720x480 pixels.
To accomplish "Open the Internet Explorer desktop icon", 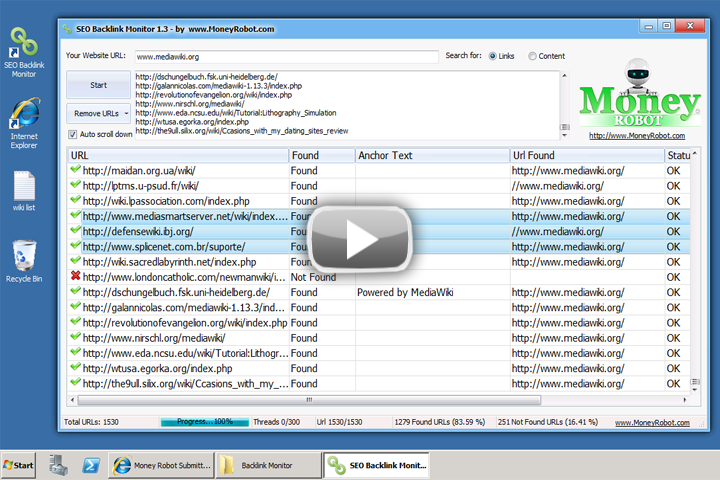I will pyautogui.click(x=24, y=123).
